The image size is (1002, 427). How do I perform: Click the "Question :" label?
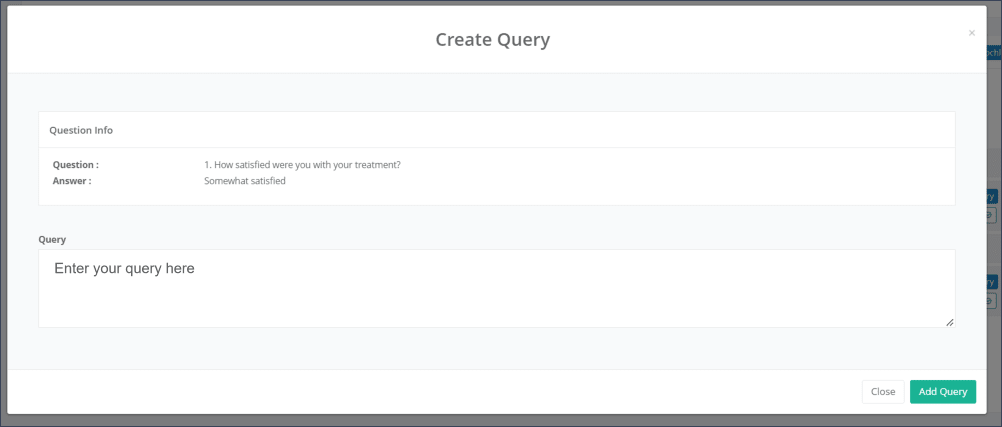pyautogui.click(x=76, y=165)
